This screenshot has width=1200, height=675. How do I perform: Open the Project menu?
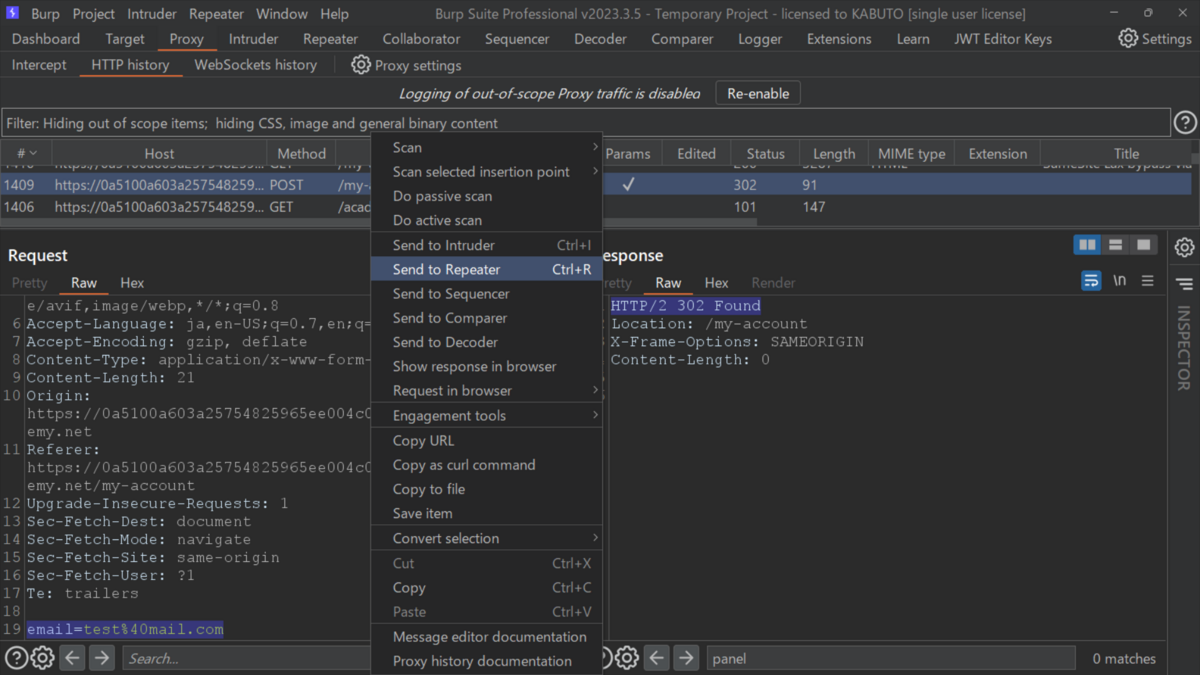tap(93, 14)
